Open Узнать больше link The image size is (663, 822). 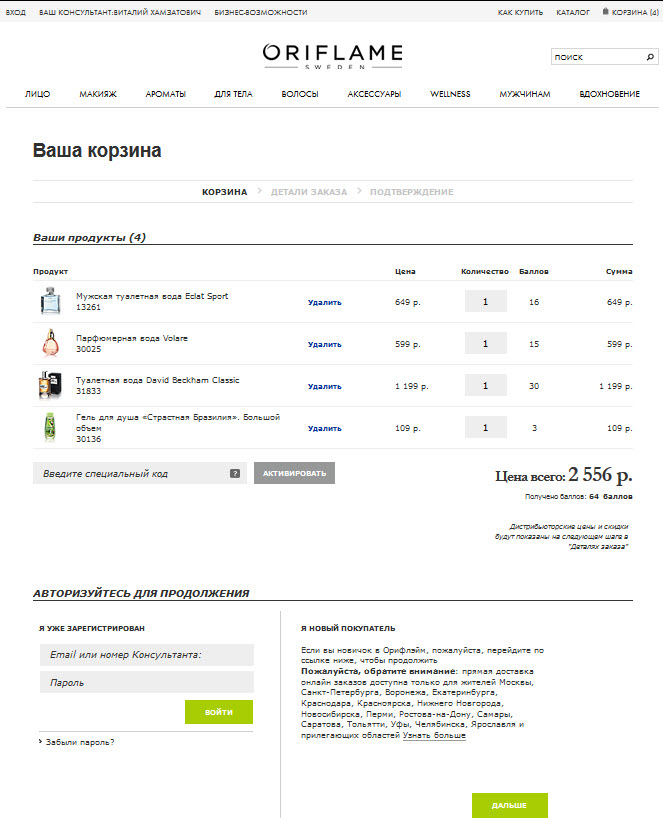click(x=434, y=735)
